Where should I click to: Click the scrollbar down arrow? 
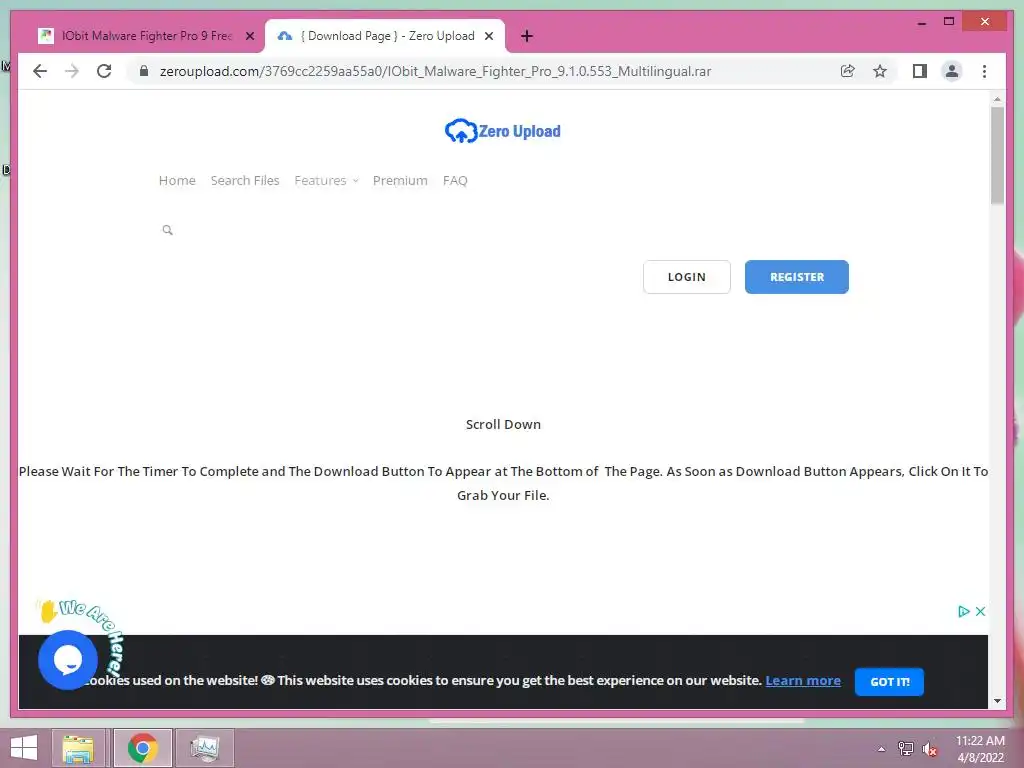coord(997,701)
